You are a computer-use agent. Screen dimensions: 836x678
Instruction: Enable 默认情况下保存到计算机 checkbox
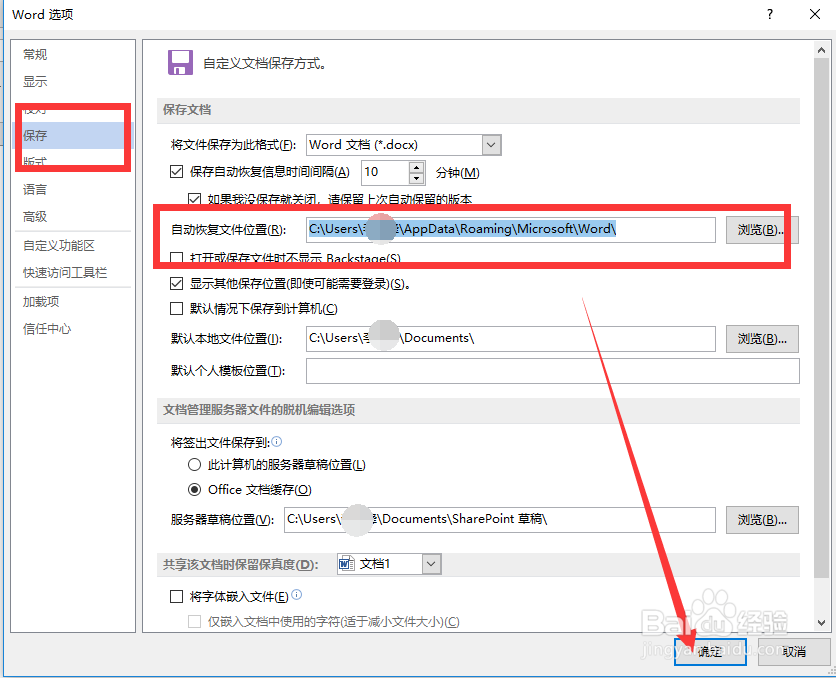tap(176, 308)
